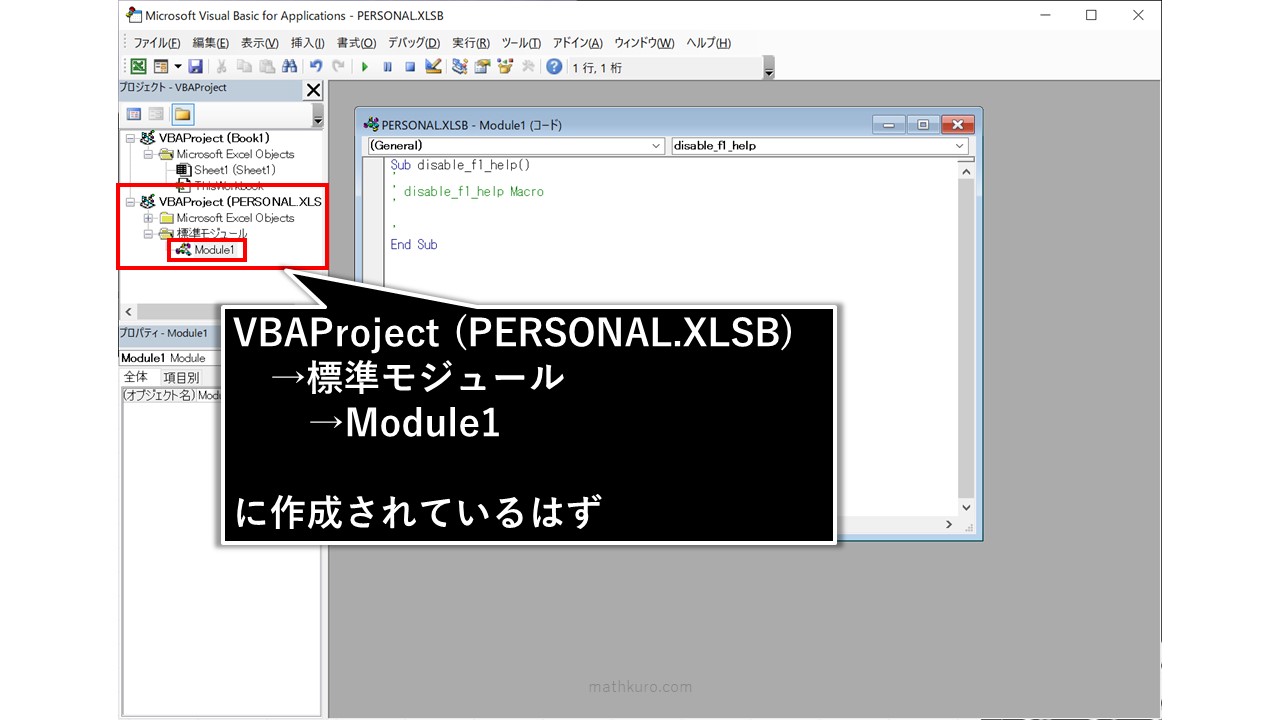The height and width of the screenshot is (720, 1280).
Task: Toggle Folders view in Project pane
Action: [182, 114]
